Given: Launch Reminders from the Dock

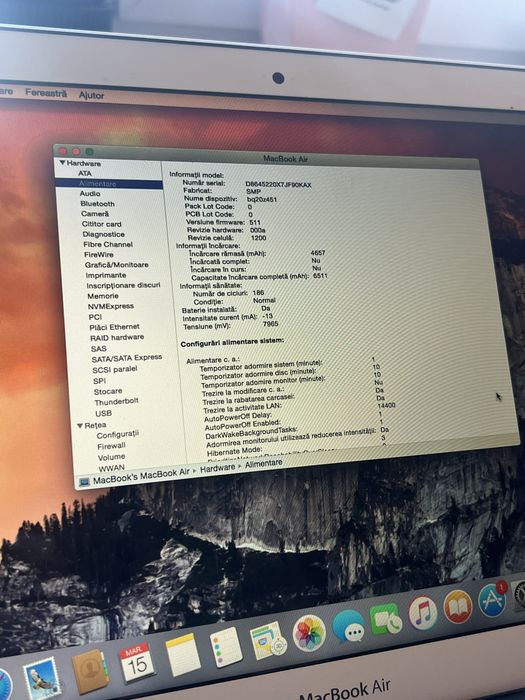Looking at the screenshot, I should pyautogui.click(x=226, y=647).
